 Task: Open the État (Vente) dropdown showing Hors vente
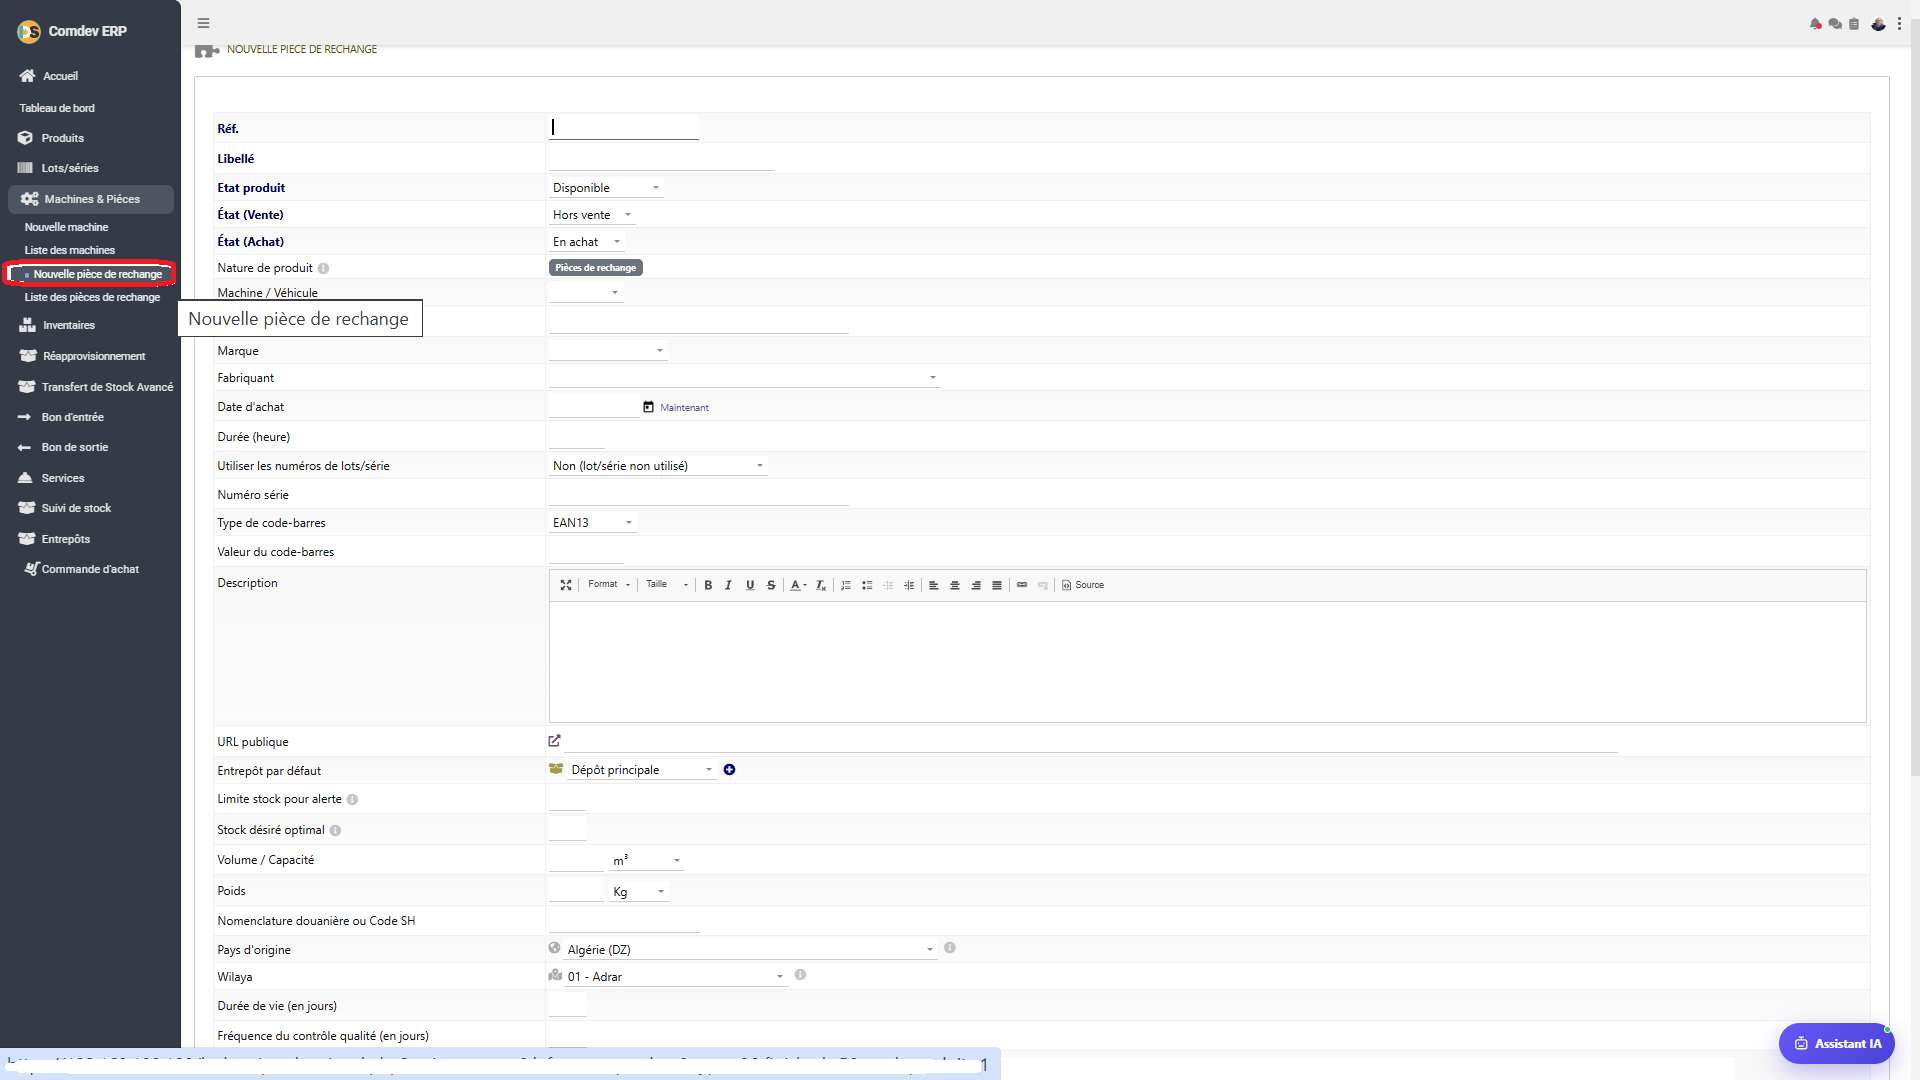click(x=592, y=215)
